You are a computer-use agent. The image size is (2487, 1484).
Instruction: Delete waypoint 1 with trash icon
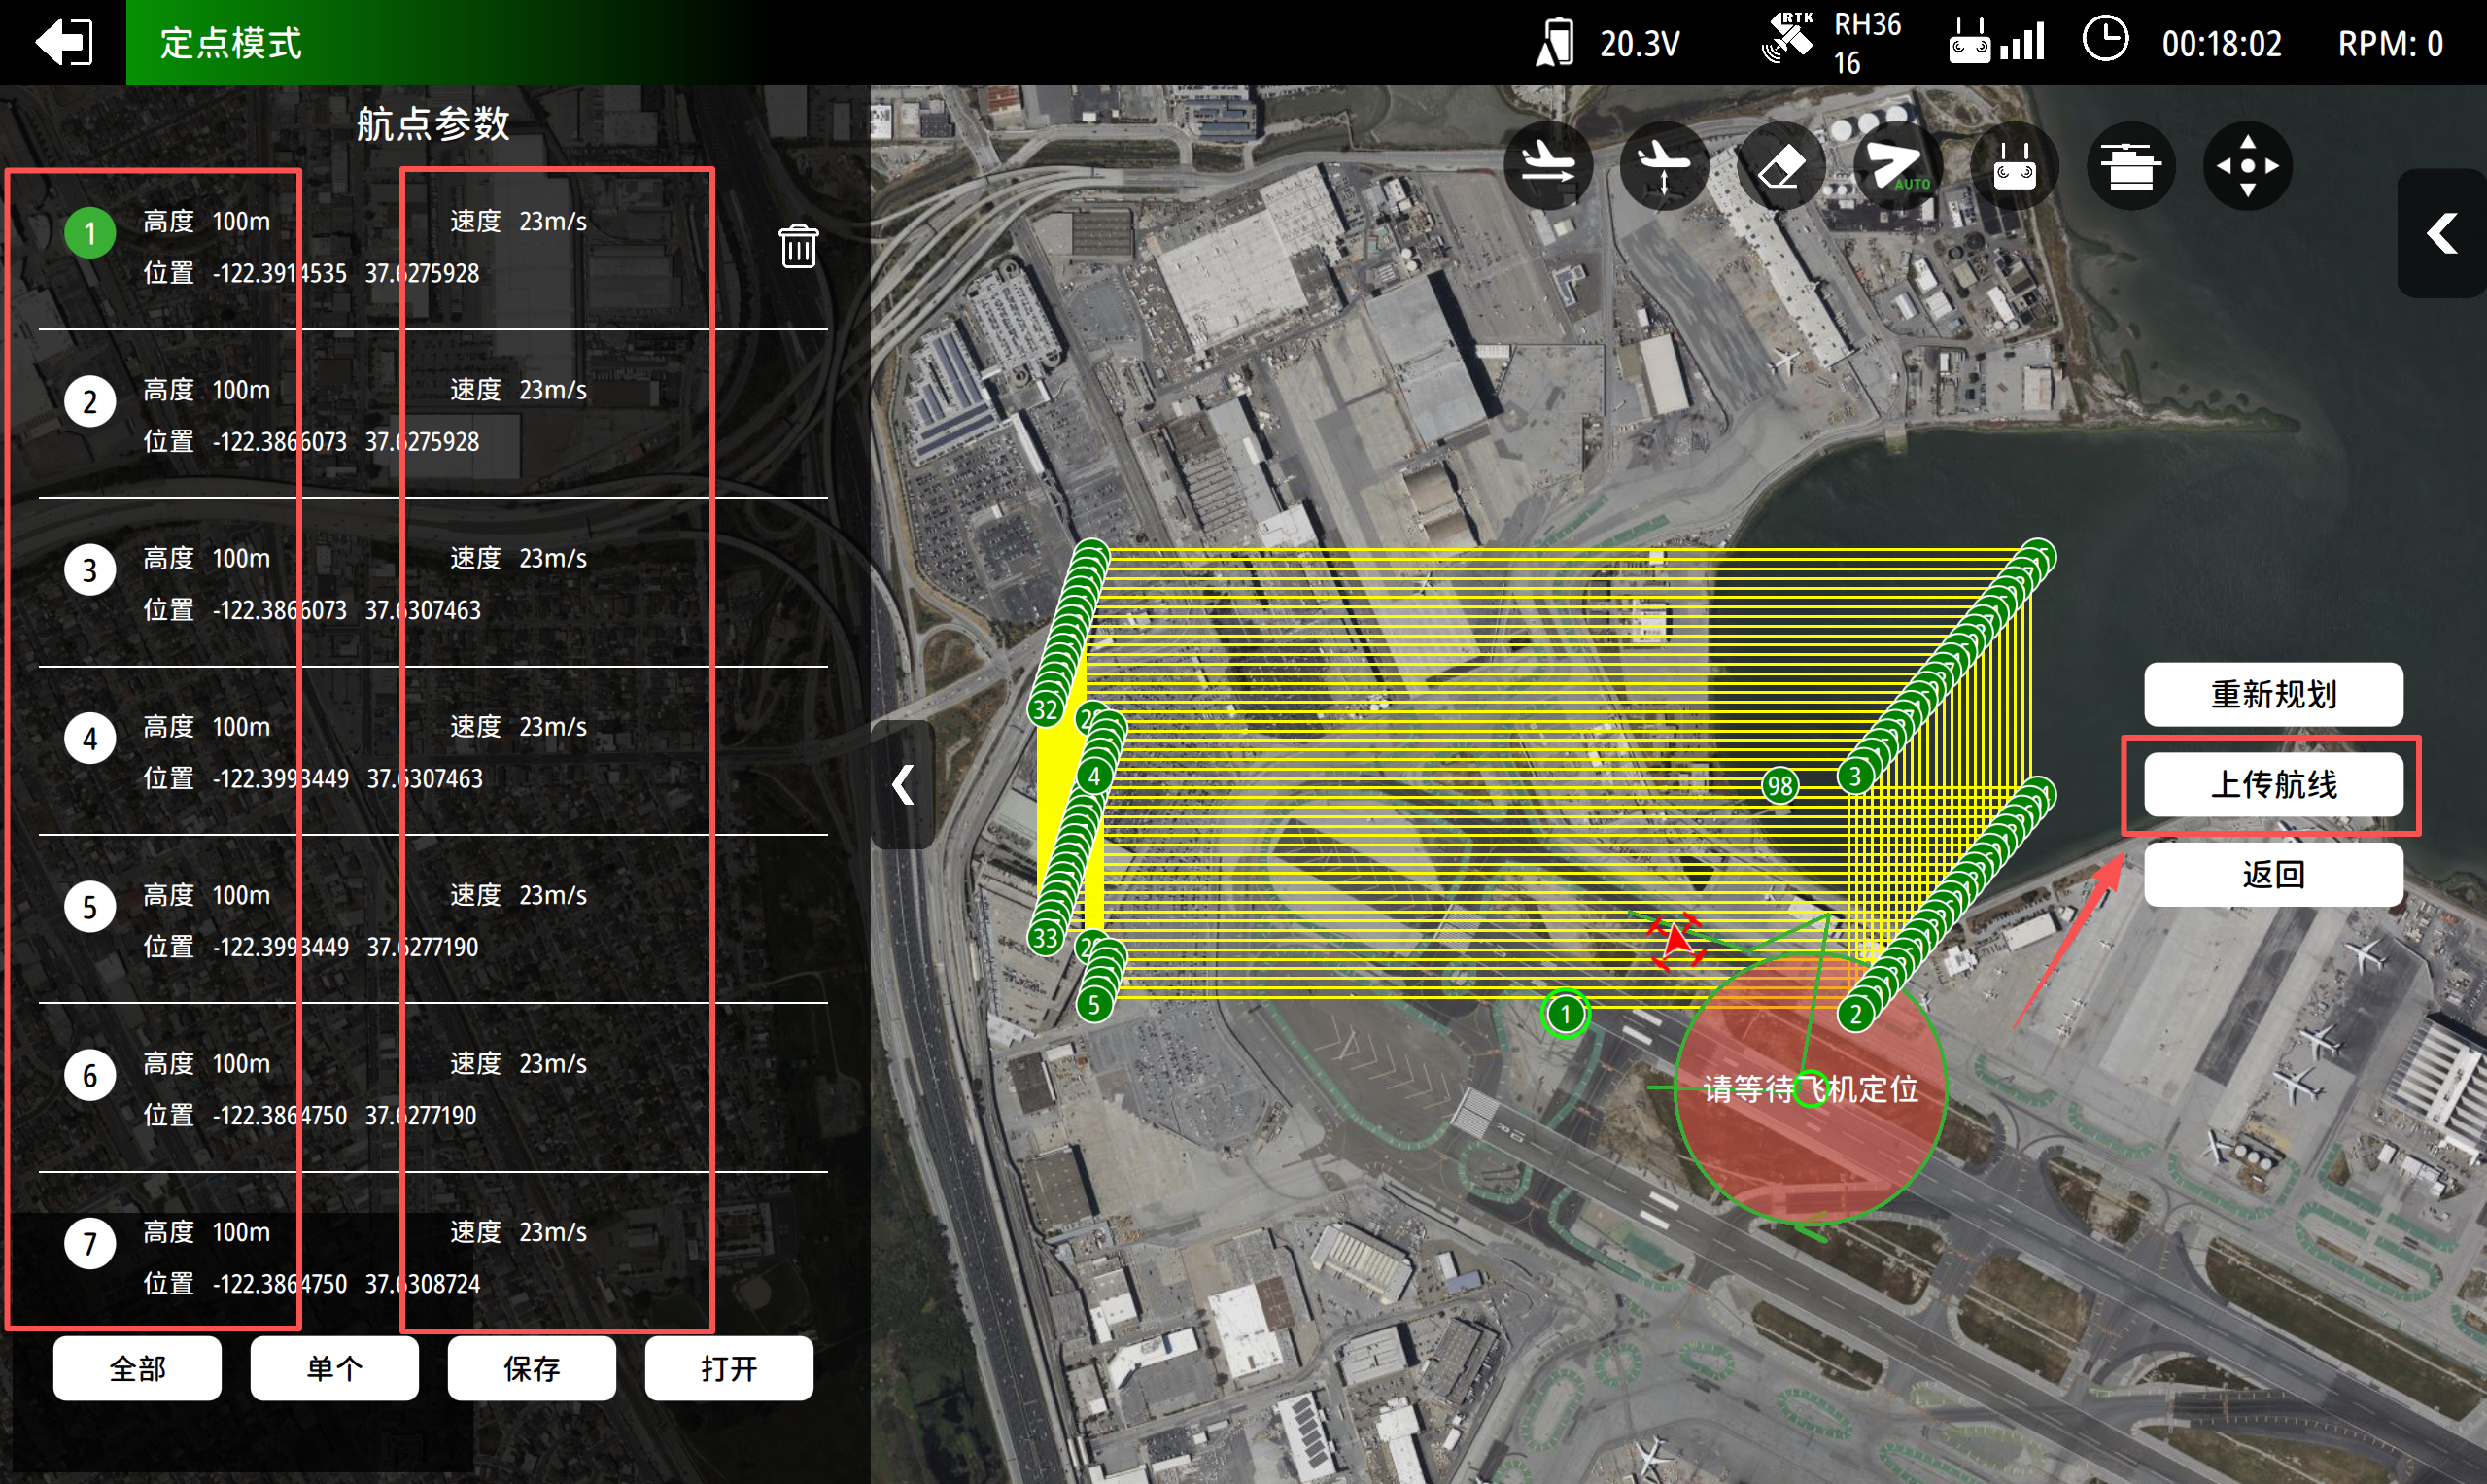tap(798, 246)
